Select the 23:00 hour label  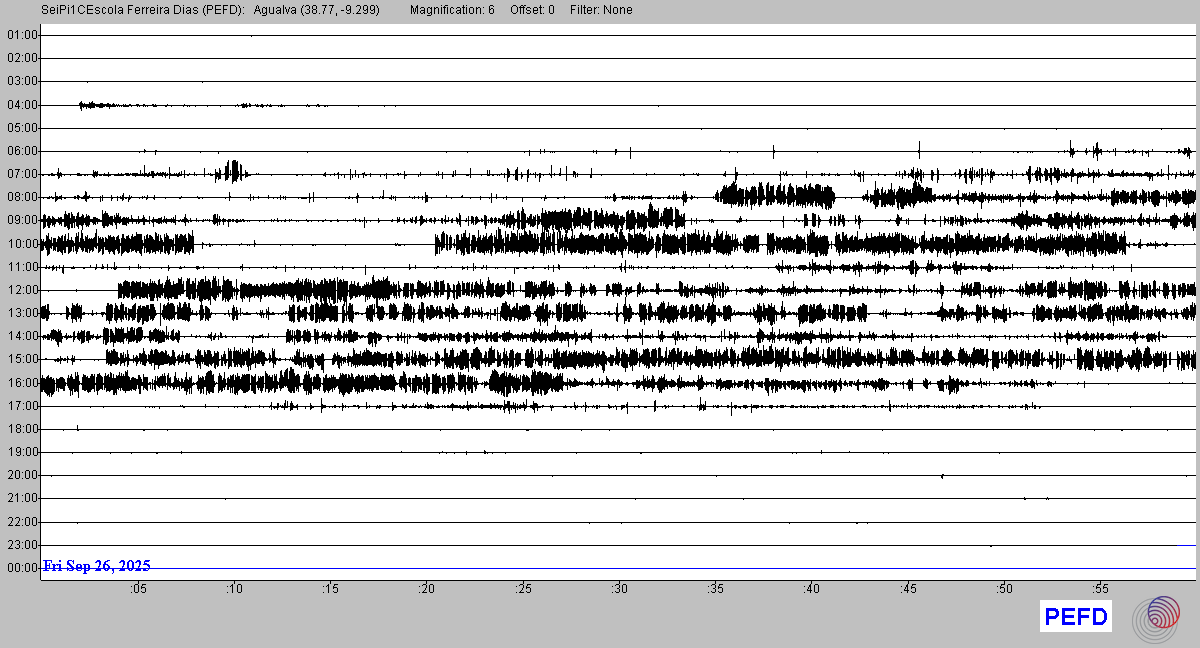(x=21, y=545)
